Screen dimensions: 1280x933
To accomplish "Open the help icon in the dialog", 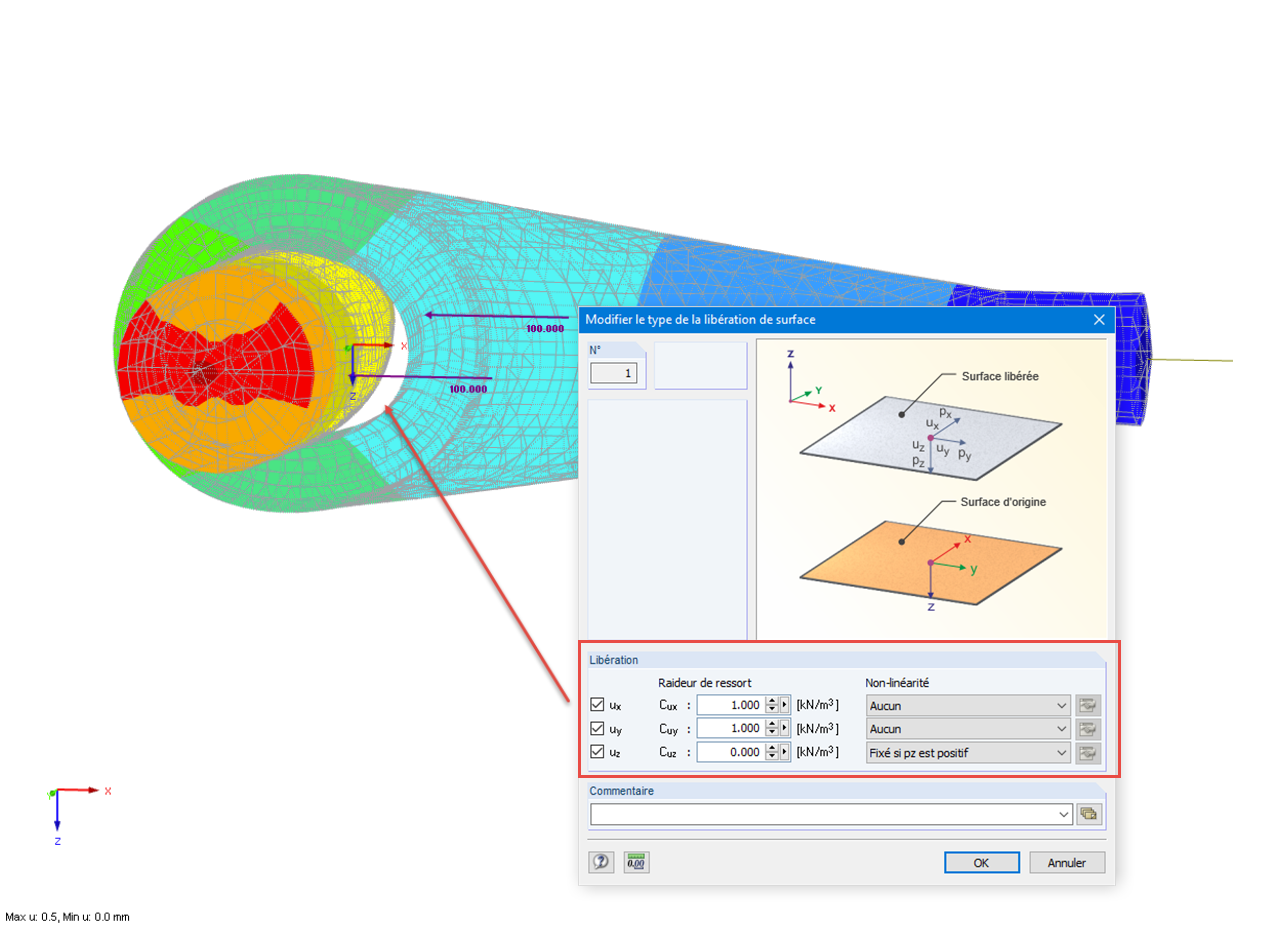I will (x=602, y=862).
